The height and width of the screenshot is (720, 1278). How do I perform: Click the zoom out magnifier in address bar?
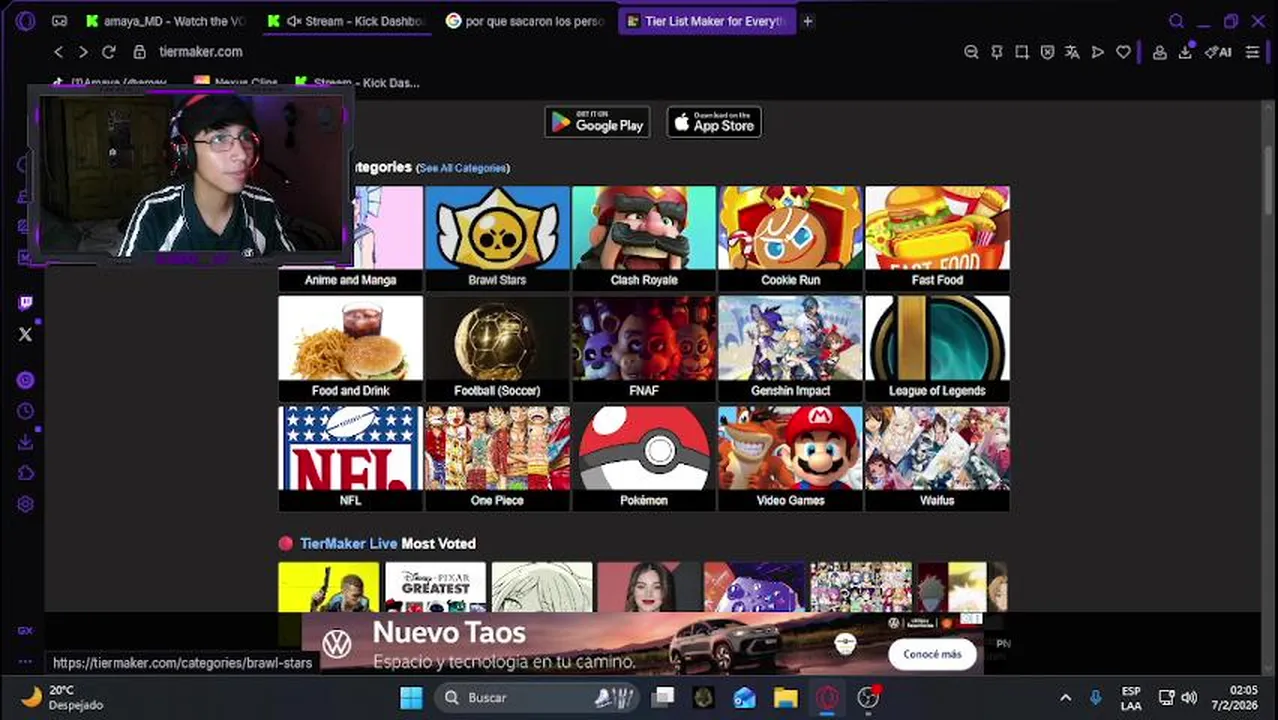tap(971, 52)
